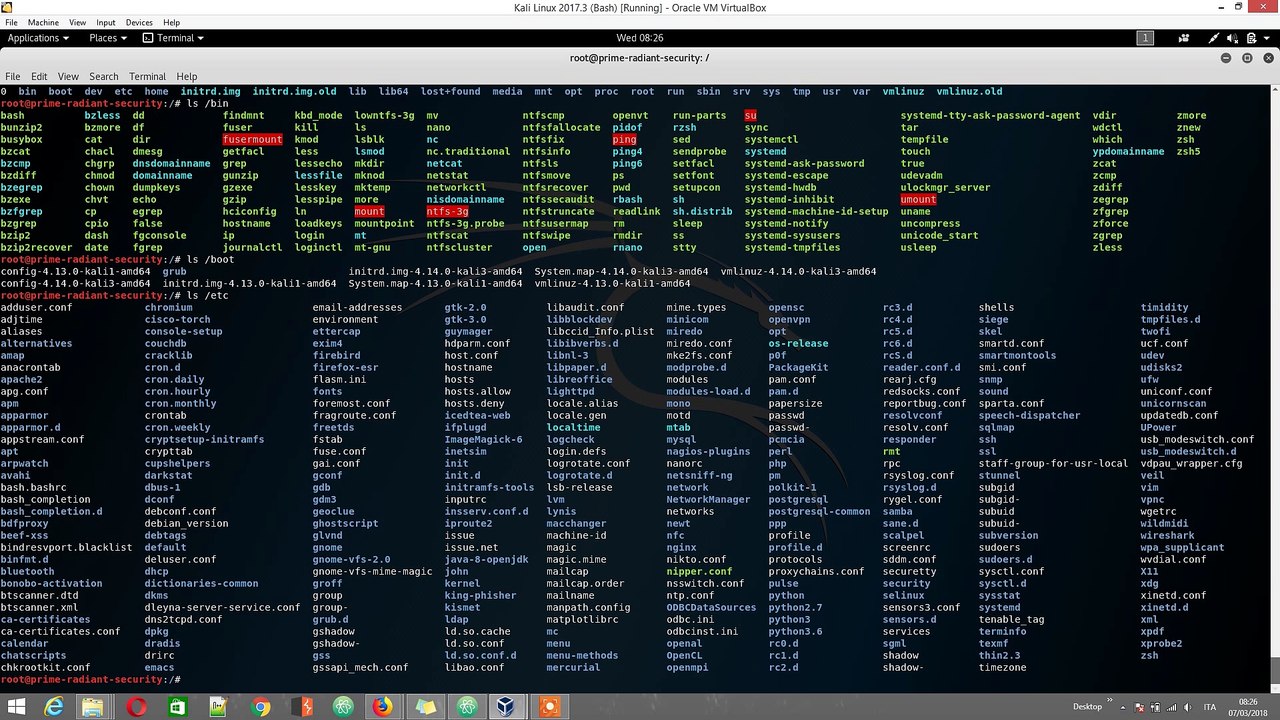Click the Kali screen recorder camera icon
The height and width of the screenshot is (720, 1280).
[1186, 38]
